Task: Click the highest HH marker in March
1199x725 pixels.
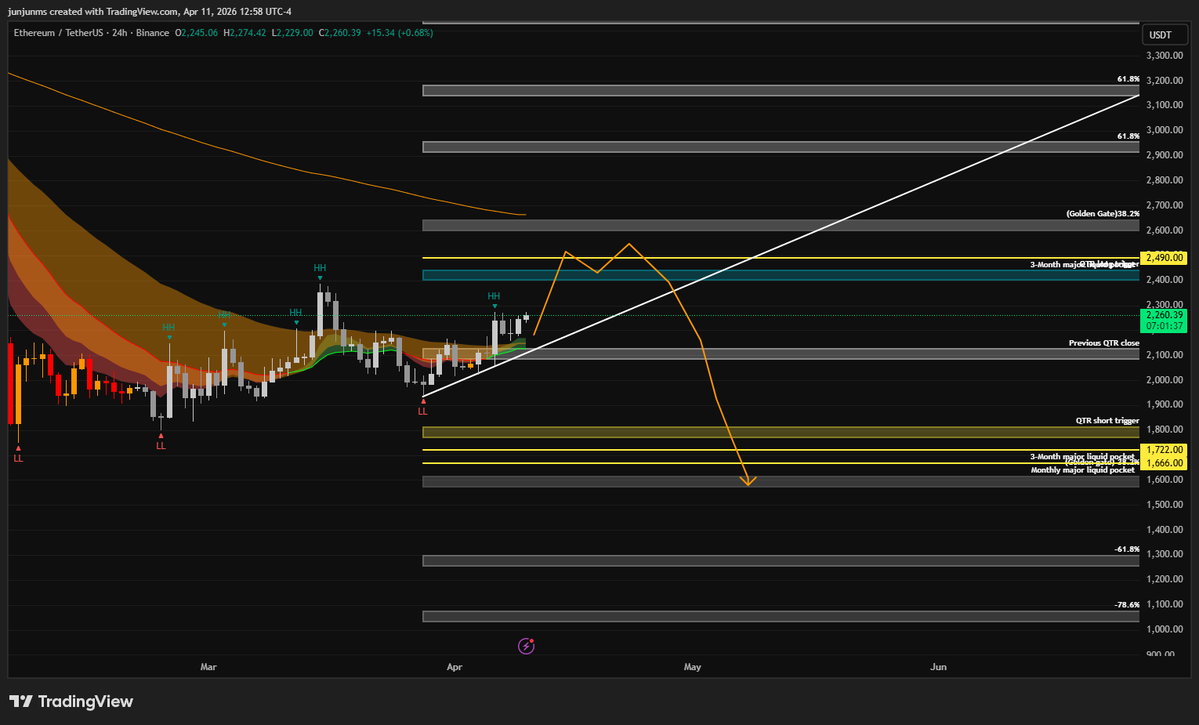Action: point(319,268)
